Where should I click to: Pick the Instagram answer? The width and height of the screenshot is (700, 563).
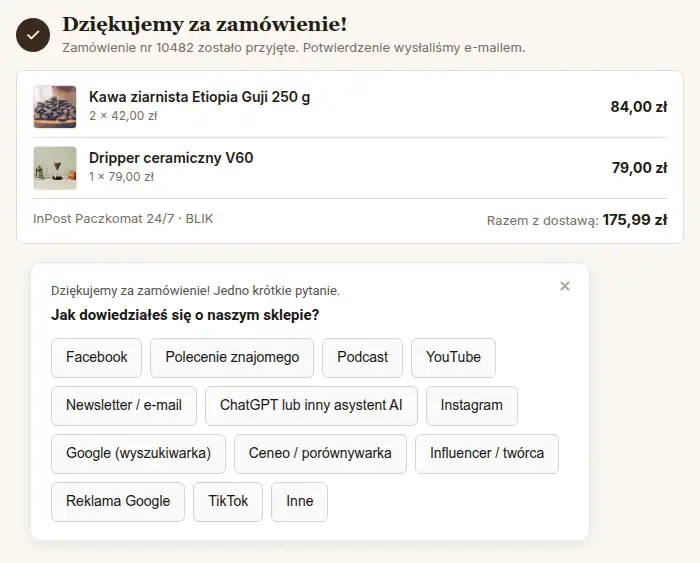[472, 405]
